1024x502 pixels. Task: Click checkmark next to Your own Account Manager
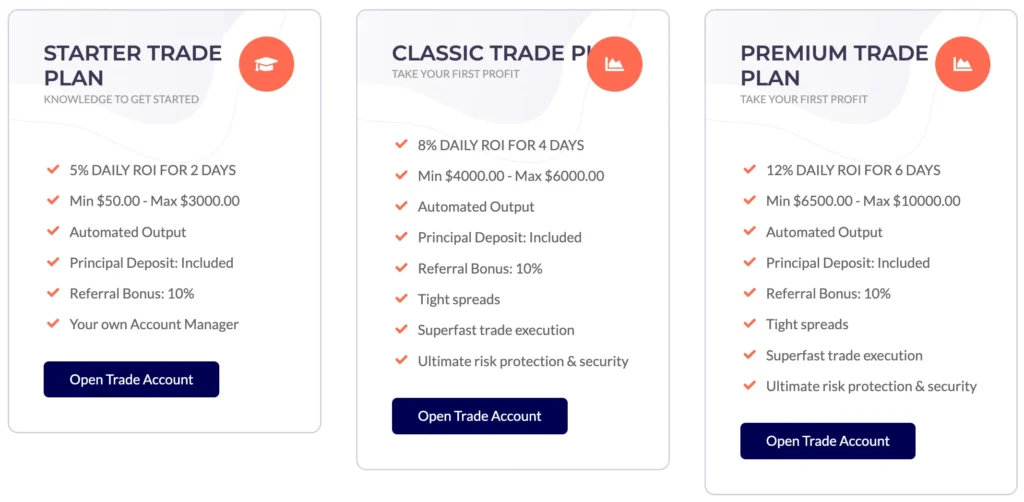[x=53, y=324]
